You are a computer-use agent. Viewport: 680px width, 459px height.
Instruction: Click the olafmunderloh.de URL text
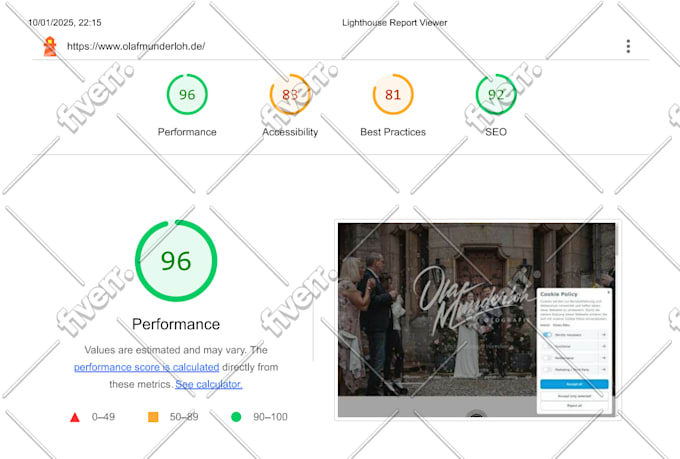click(136, 46)
